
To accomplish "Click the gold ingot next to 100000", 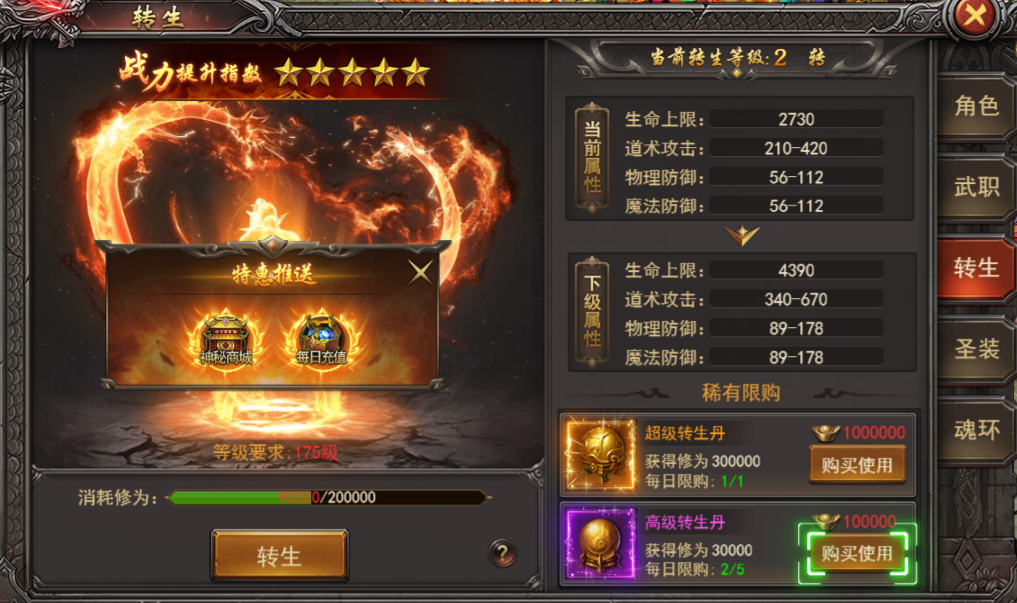I will (826, 521).
